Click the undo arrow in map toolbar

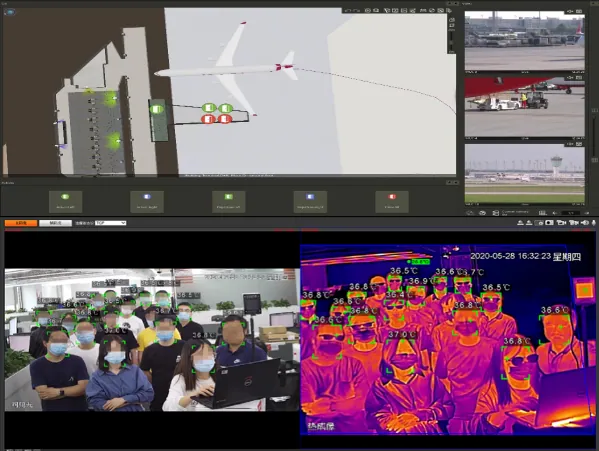(348, 11)
